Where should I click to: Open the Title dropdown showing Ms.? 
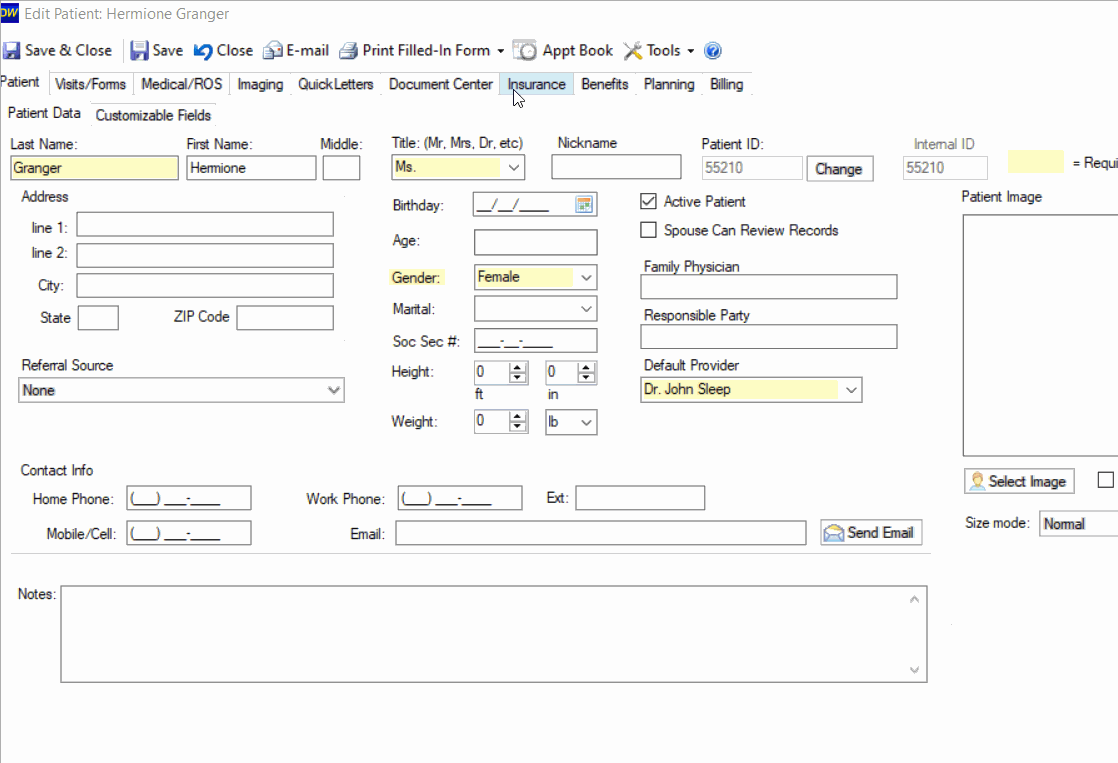point(513,168)
